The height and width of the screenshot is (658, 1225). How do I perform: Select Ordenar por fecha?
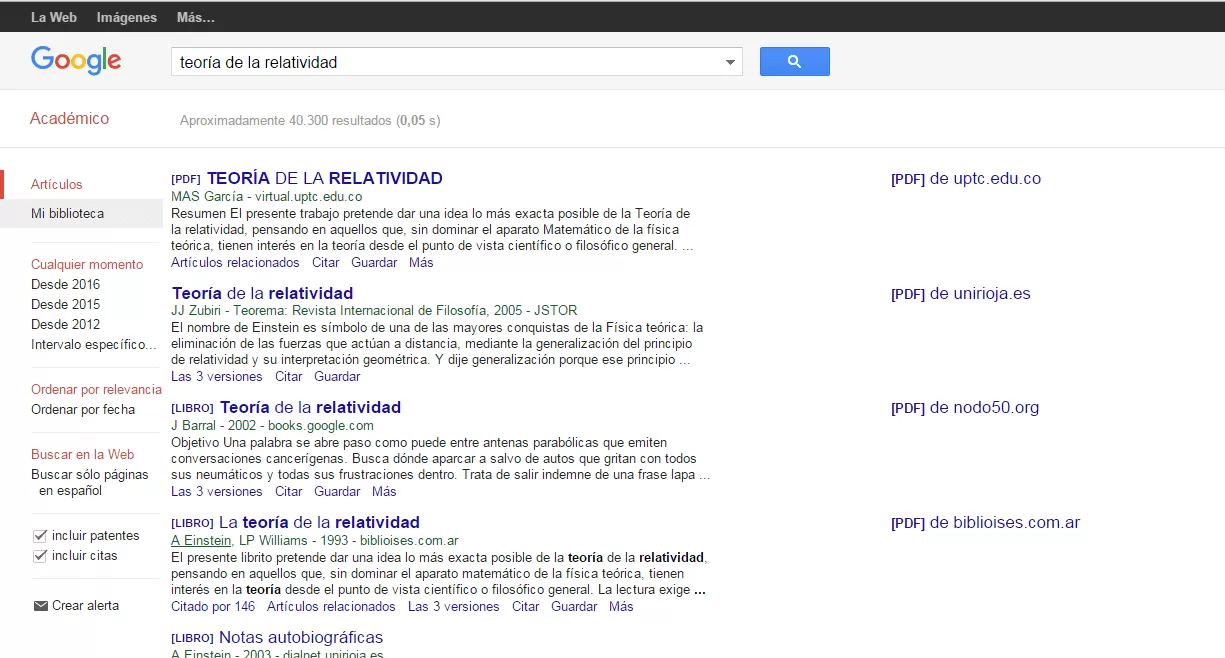(83, 409)
